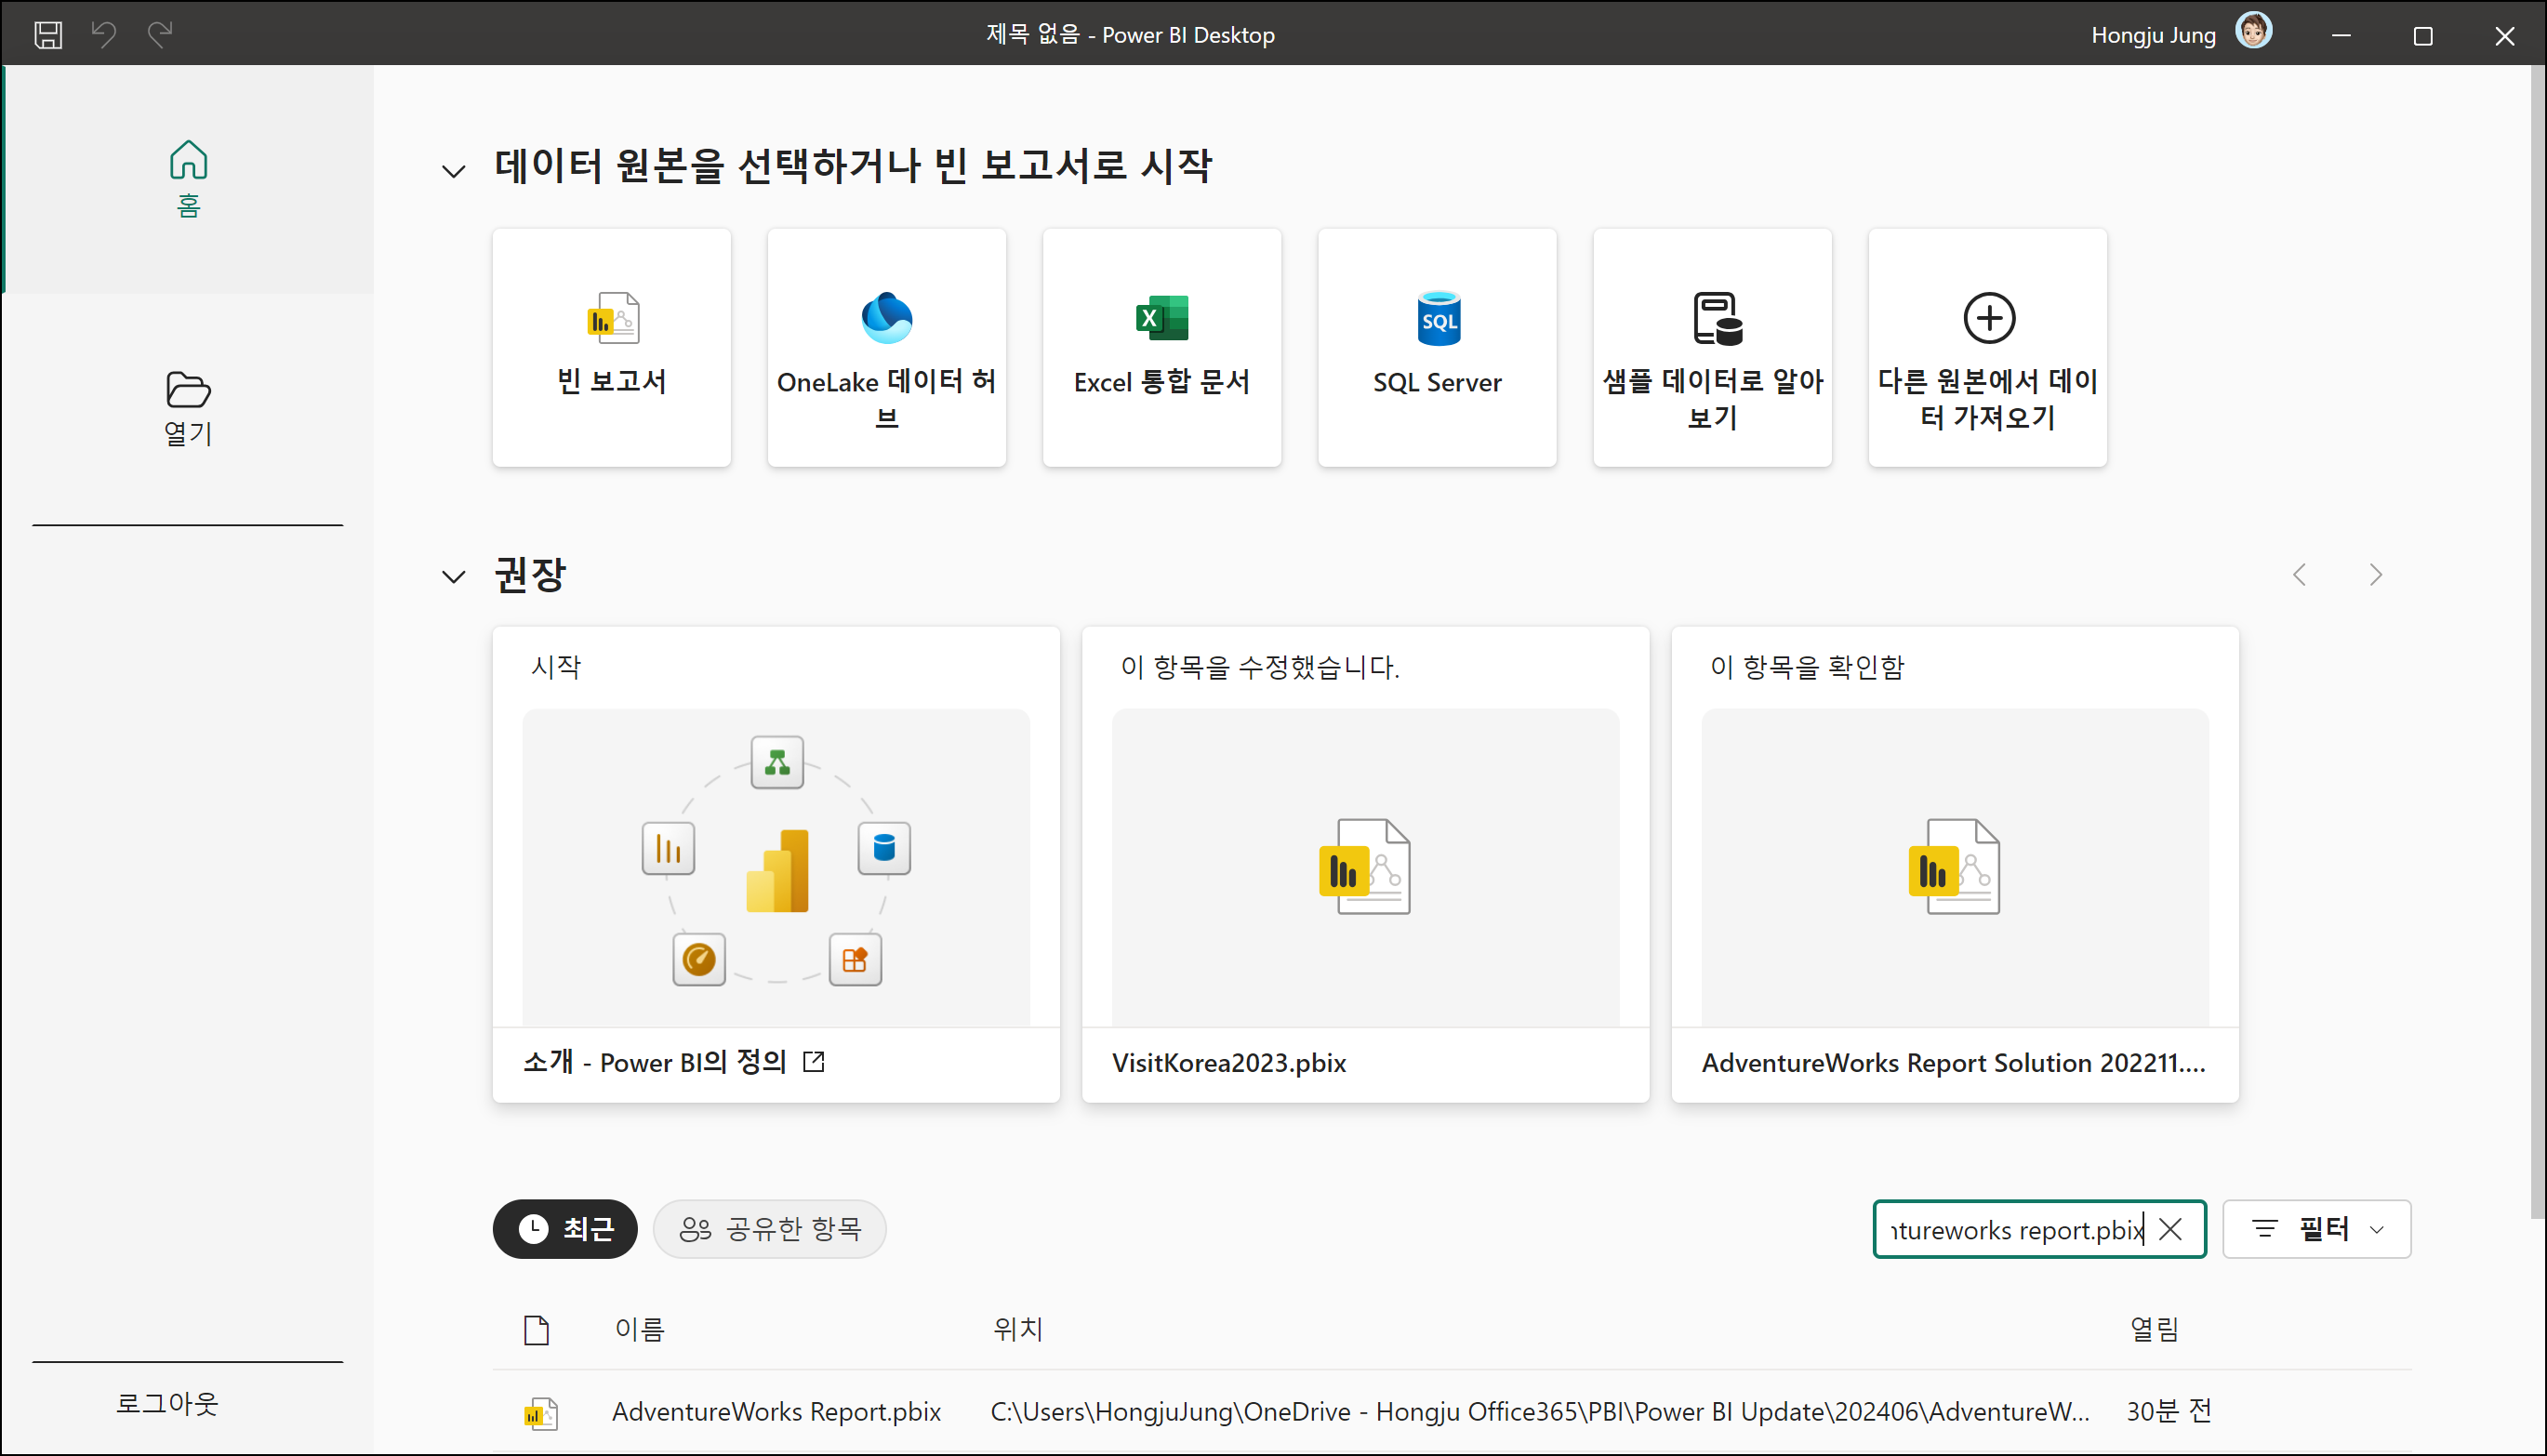The image size is (2547, 1456).
Task: Collapse the 데이터 원본 선택 section chevron
Action: (454, 171)
